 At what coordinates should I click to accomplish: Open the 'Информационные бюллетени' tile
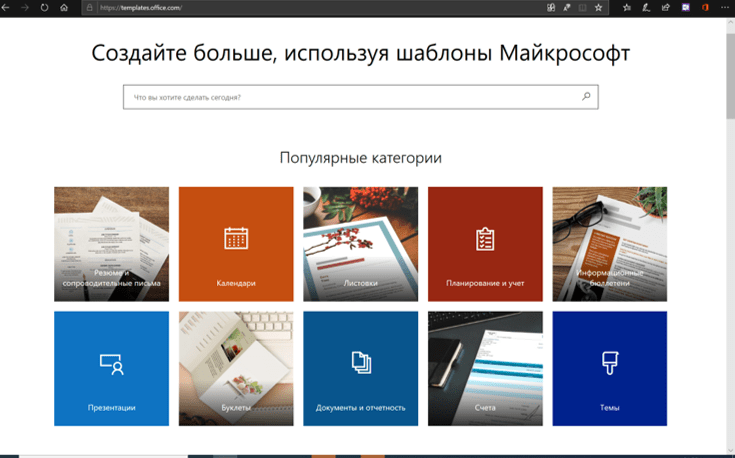(609, 244)
